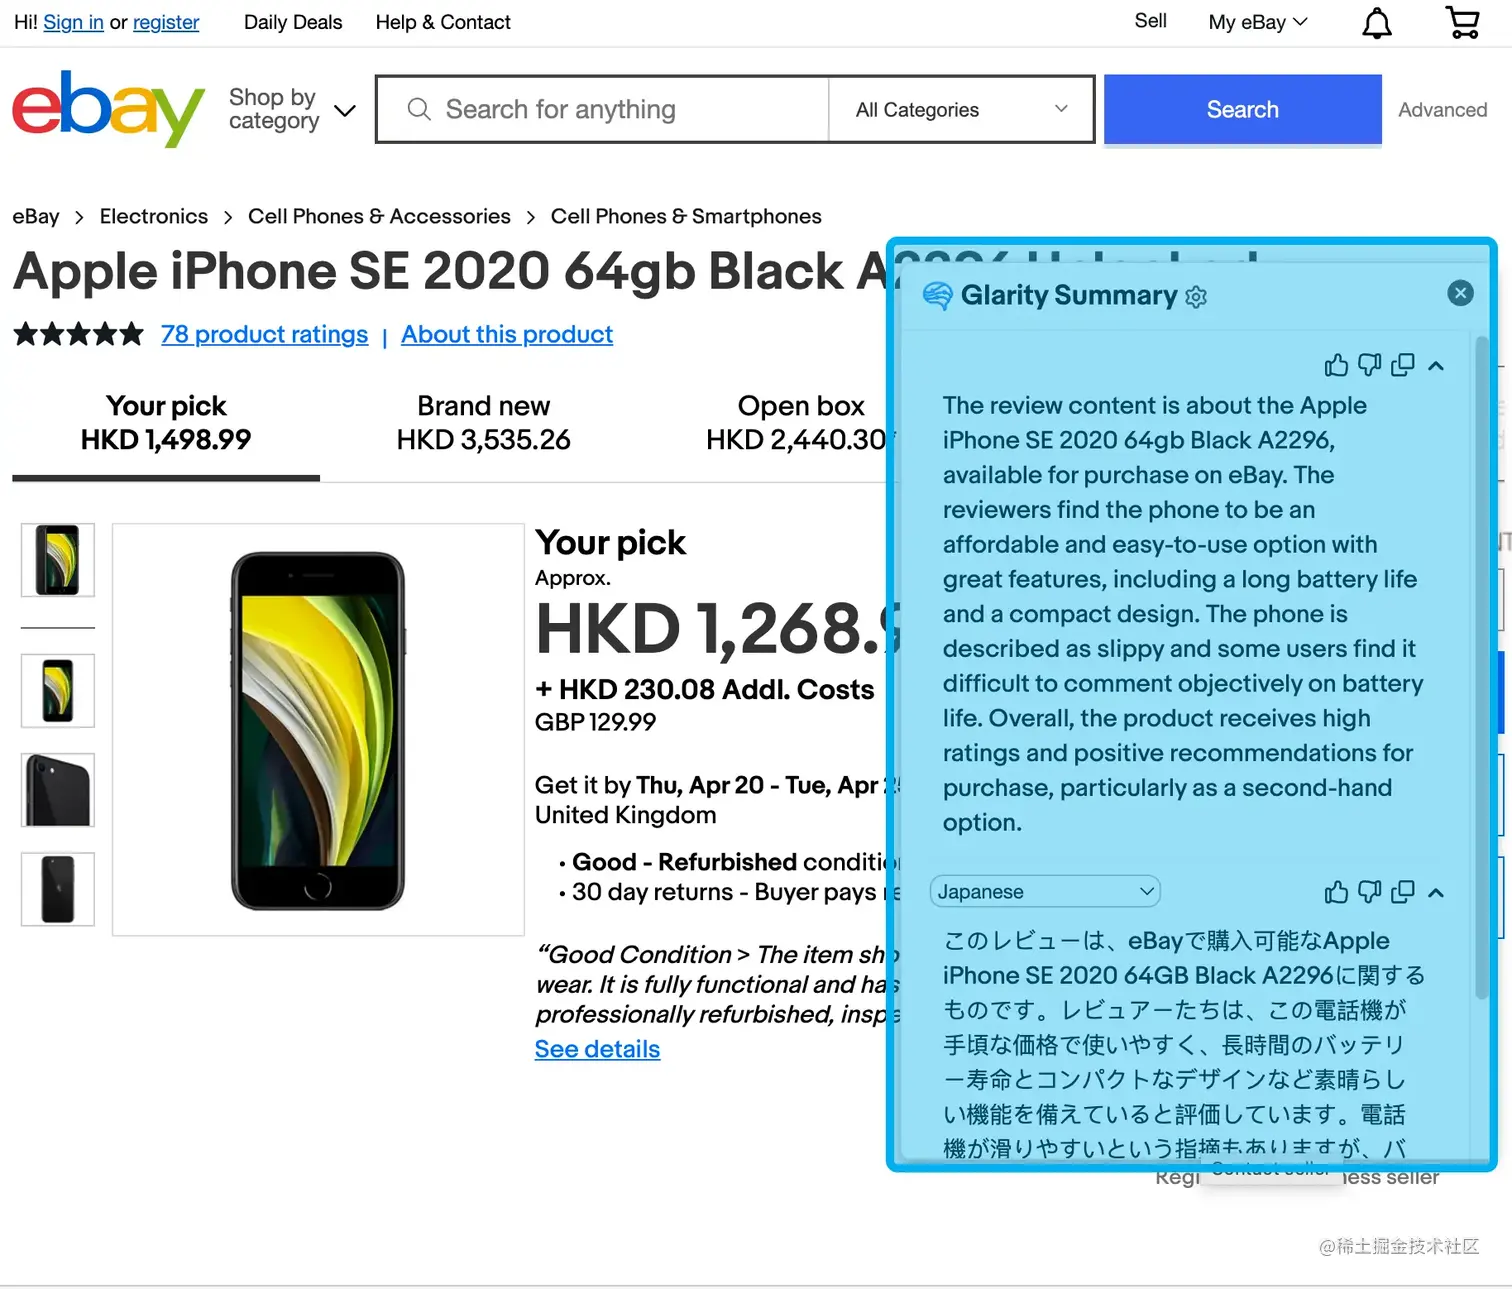The width and height of the screenshot is (1512, 1289).
Task: Open the Japanese language dropdown
Action: [1045, 891]
